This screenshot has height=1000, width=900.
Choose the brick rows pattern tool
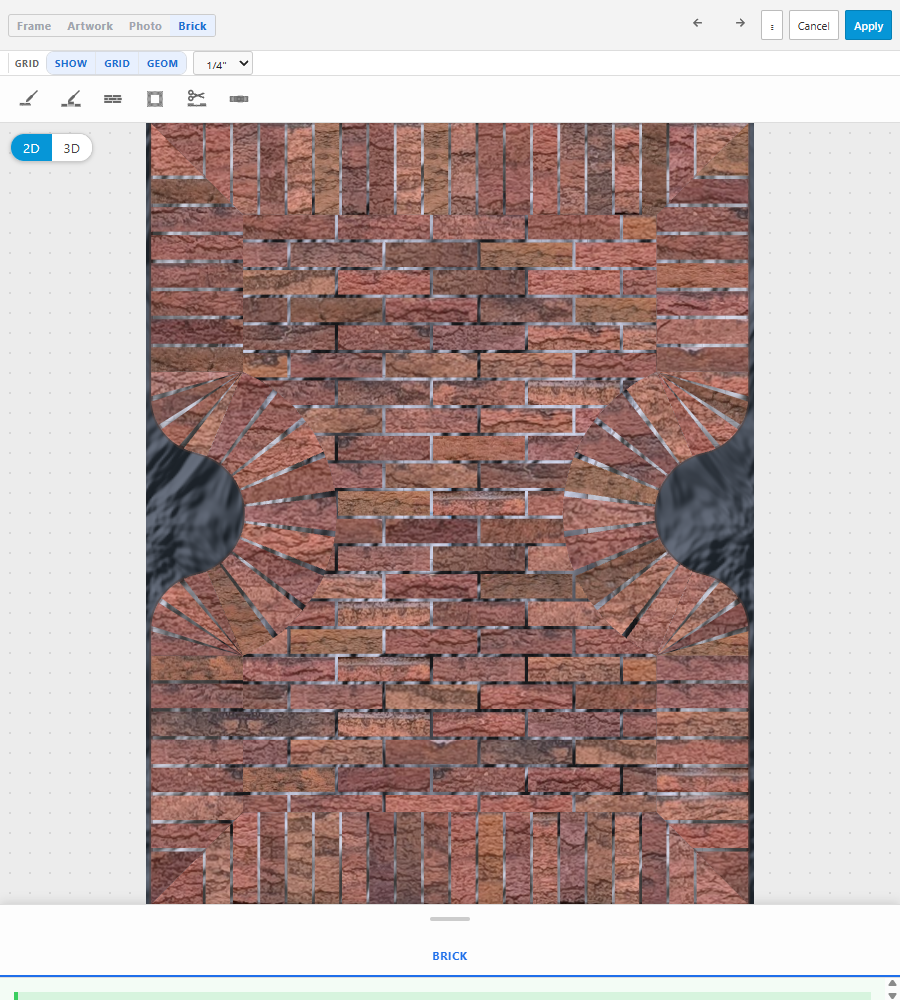point(113,99)
